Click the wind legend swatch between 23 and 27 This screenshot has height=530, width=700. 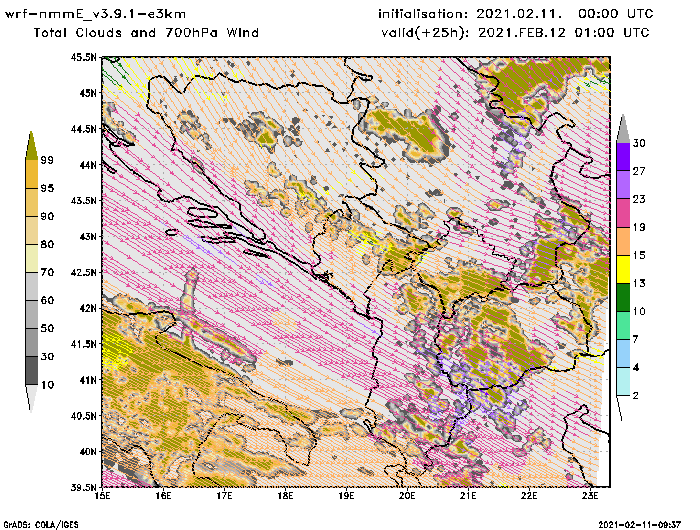point(623,185)
